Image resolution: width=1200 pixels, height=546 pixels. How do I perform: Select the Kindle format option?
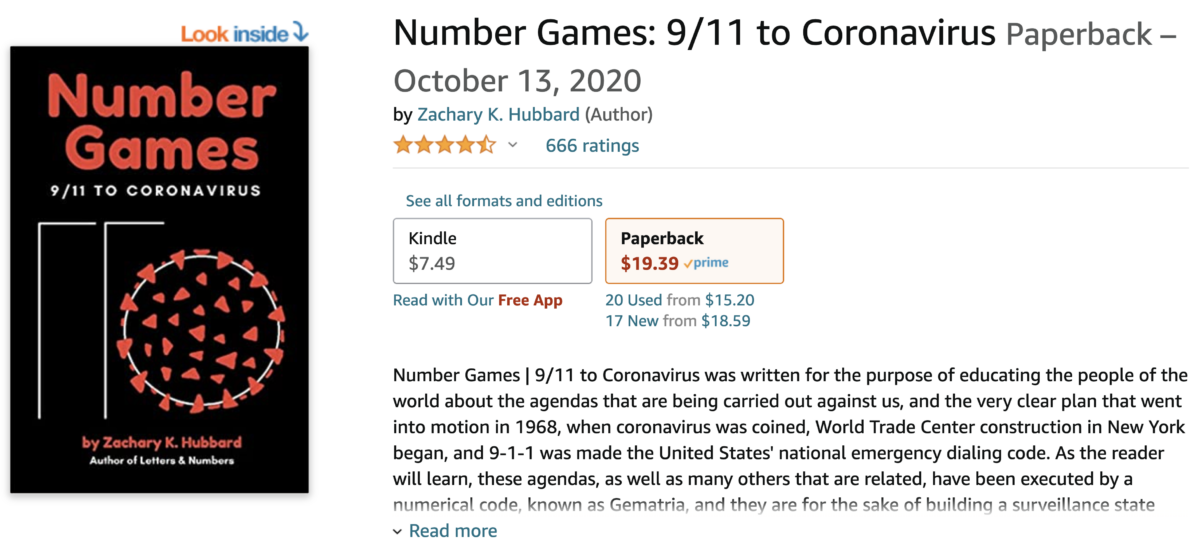(492, 251)
